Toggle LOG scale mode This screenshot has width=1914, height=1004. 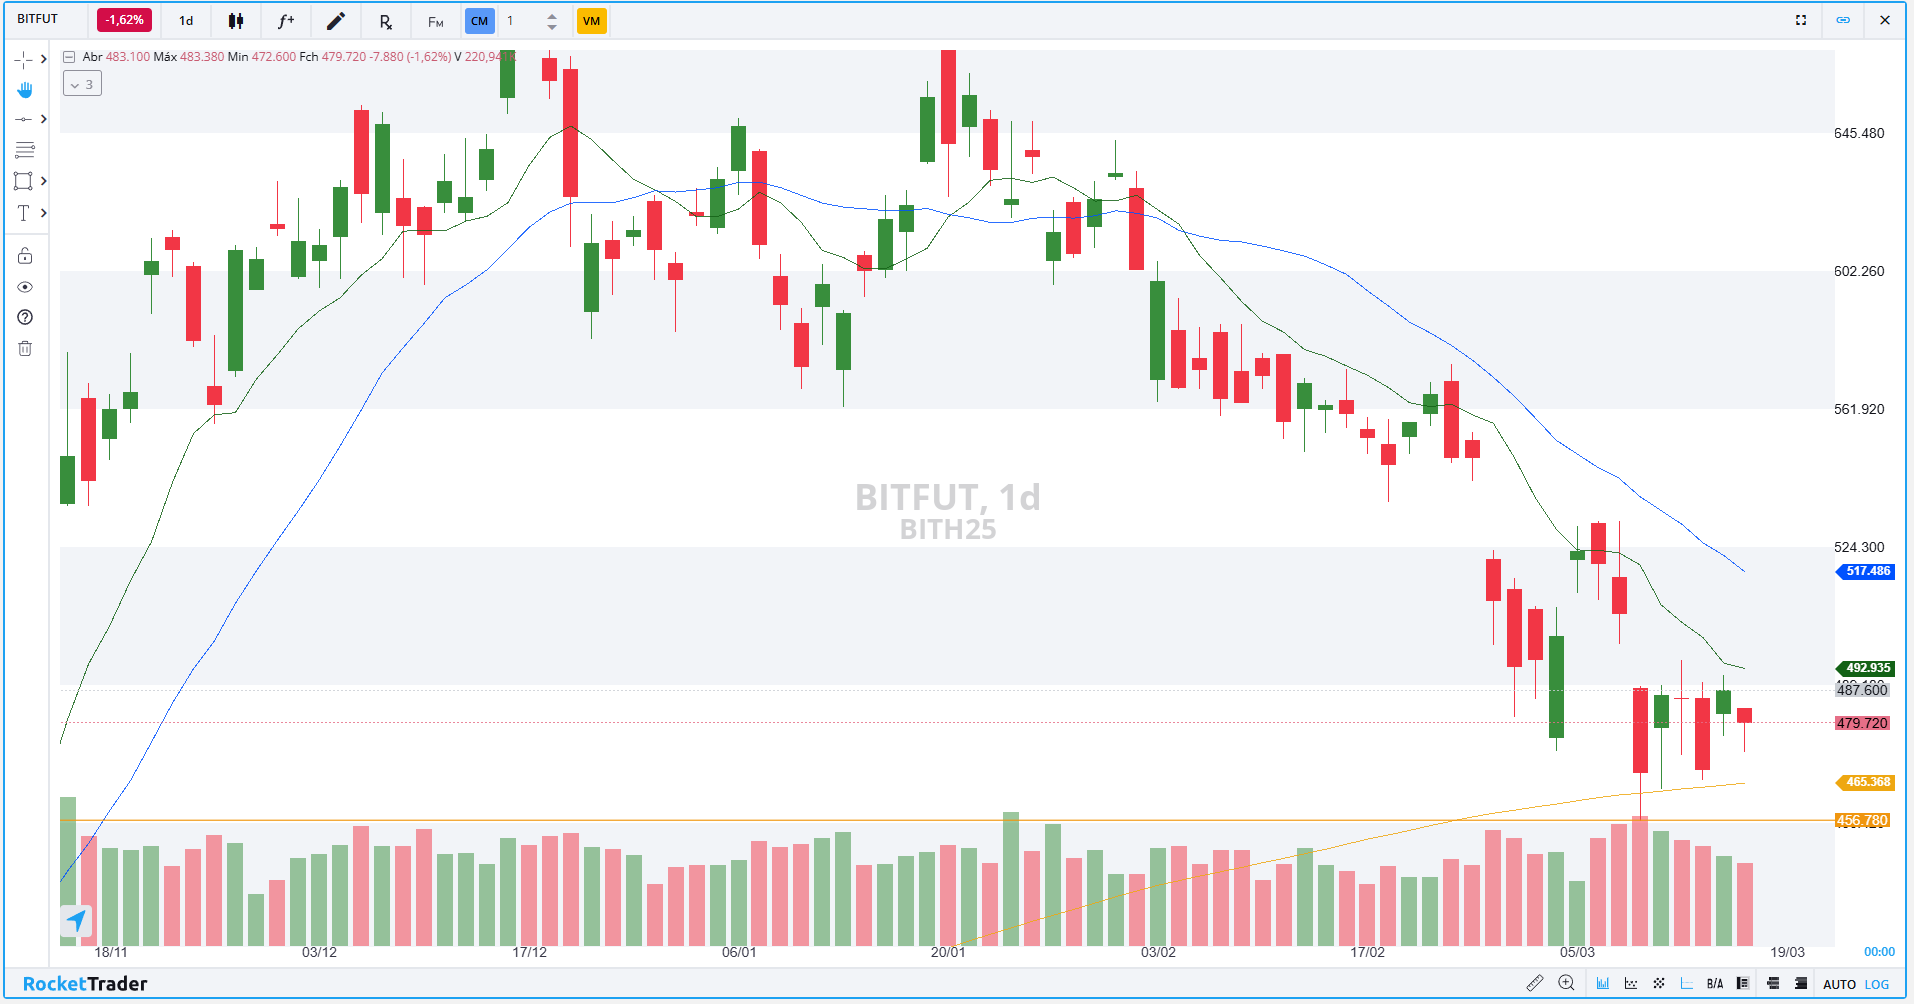click(x=1877, y=984)
